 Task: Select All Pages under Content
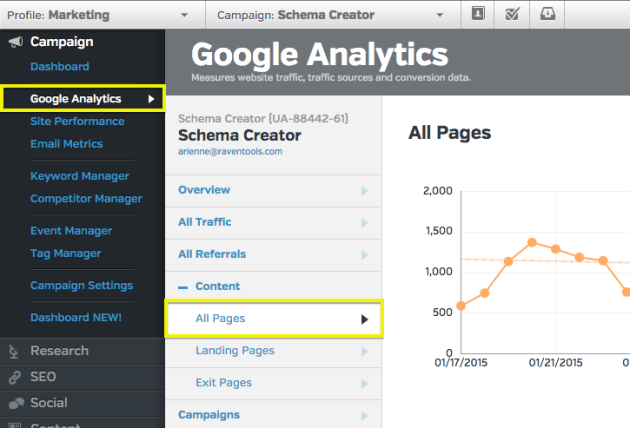pyautogui.click(x=274, y=319)
